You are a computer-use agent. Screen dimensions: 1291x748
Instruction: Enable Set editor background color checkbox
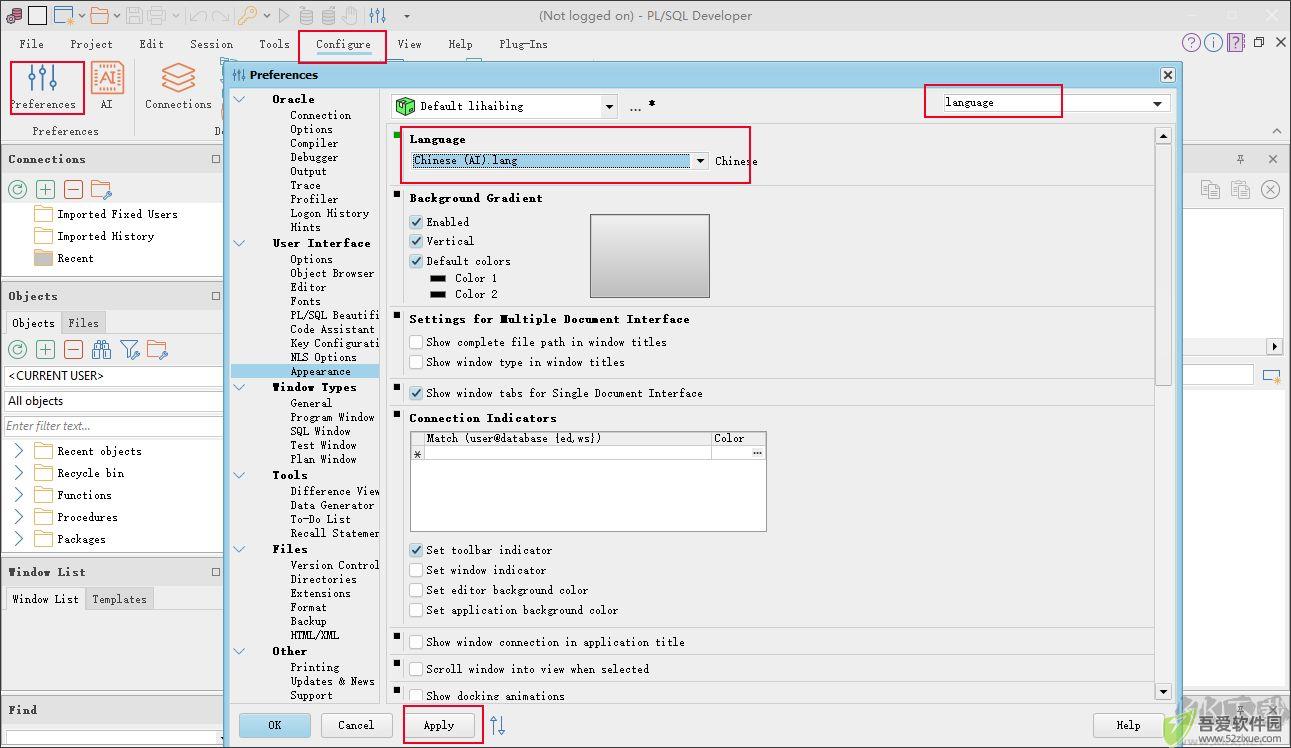click(x=416, y=590)
